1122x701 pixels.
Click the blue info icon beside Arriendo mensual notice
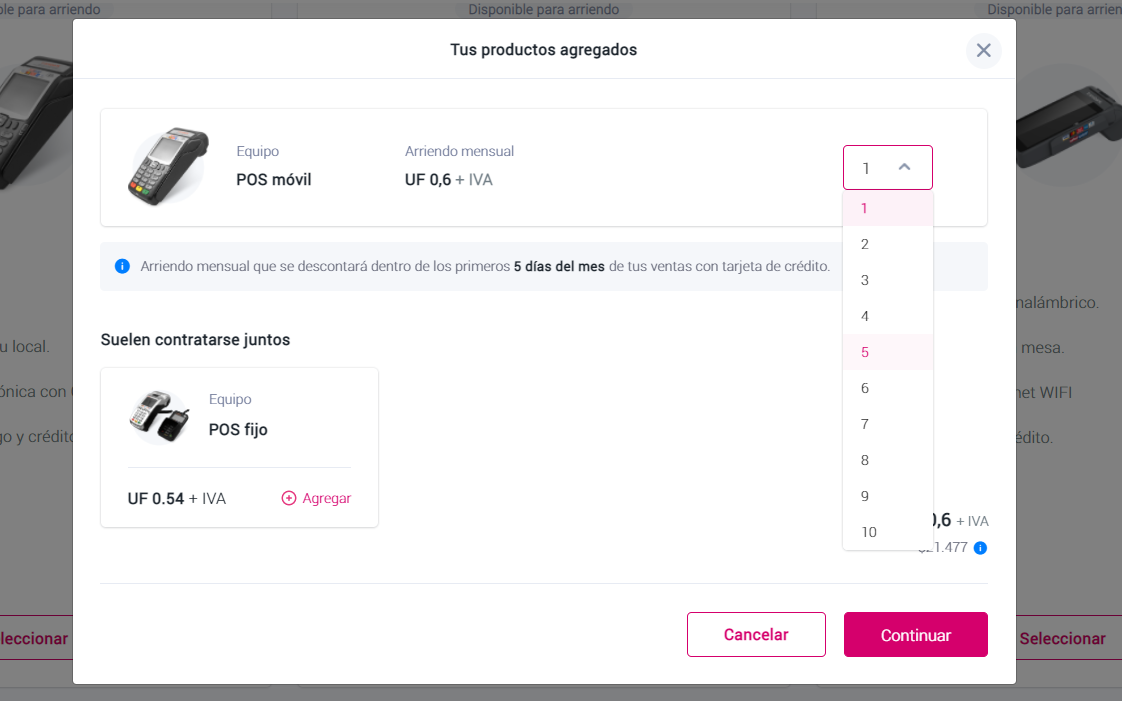122,266
